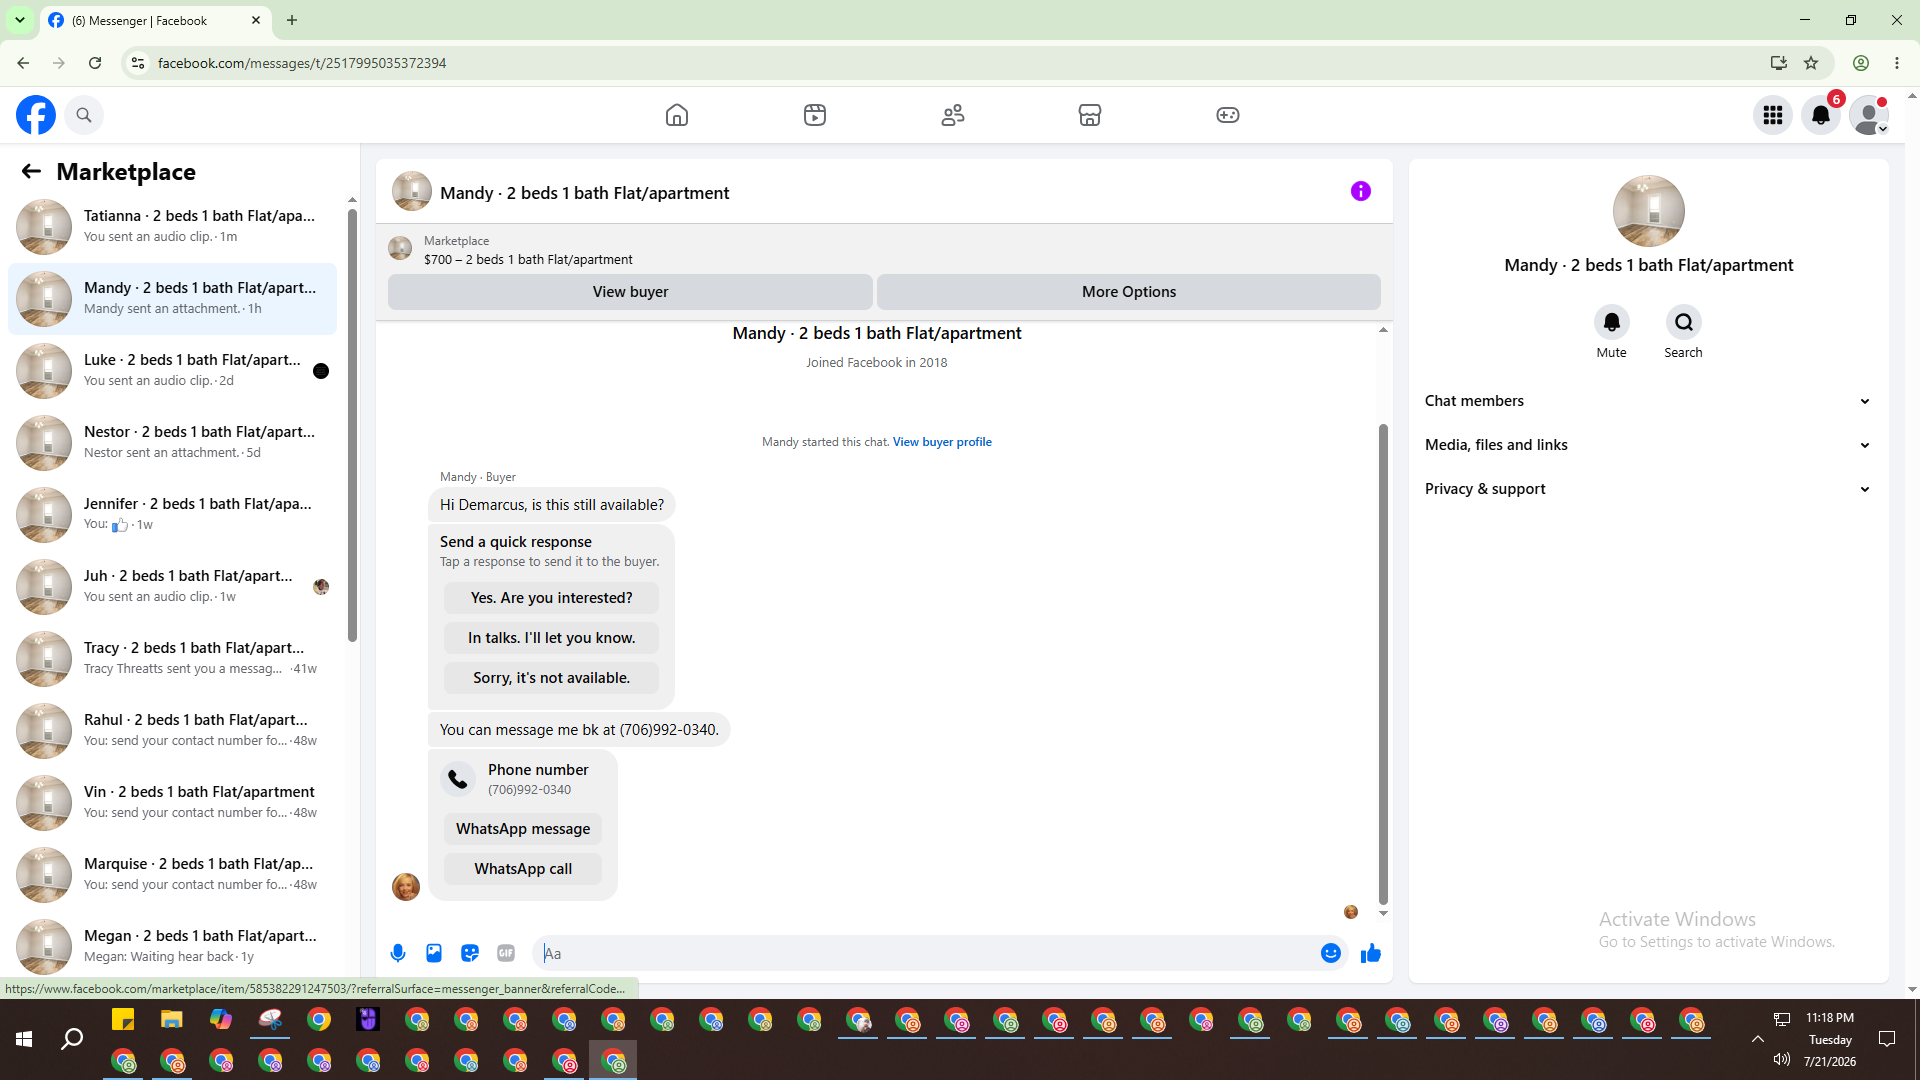Search in conversation with the Search icon
Viewport: 1920px width, 1080px height.
pos(1684,322)
